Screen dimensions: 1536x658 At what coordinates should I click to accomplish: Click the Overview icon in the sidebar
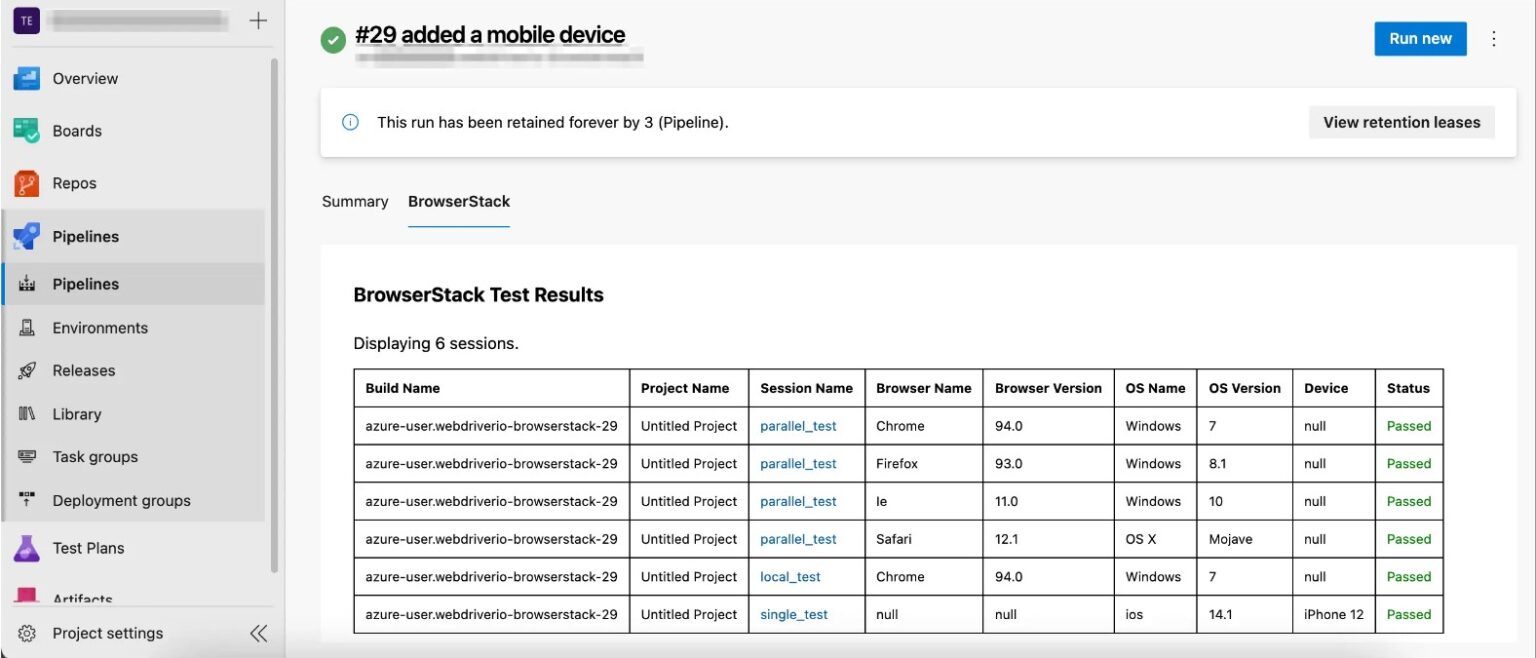26,79
